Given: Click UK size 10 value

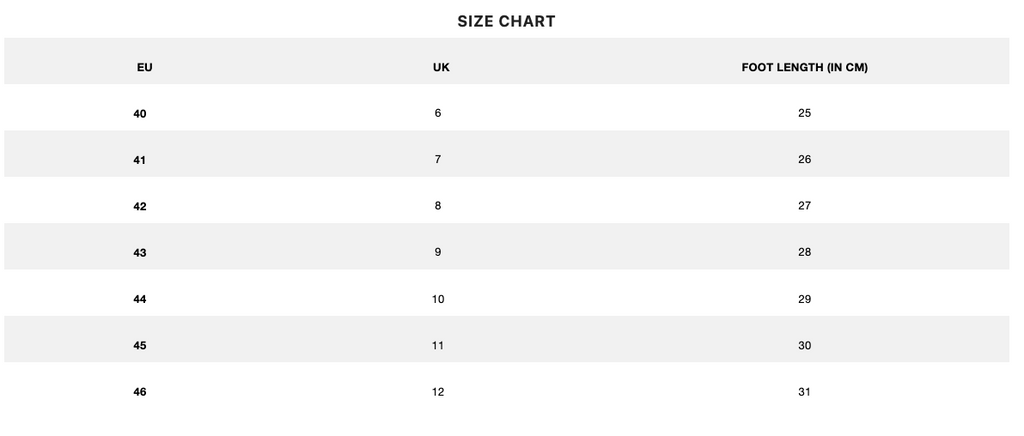Looking at the screenshot, I should click(x=438, y=299).
